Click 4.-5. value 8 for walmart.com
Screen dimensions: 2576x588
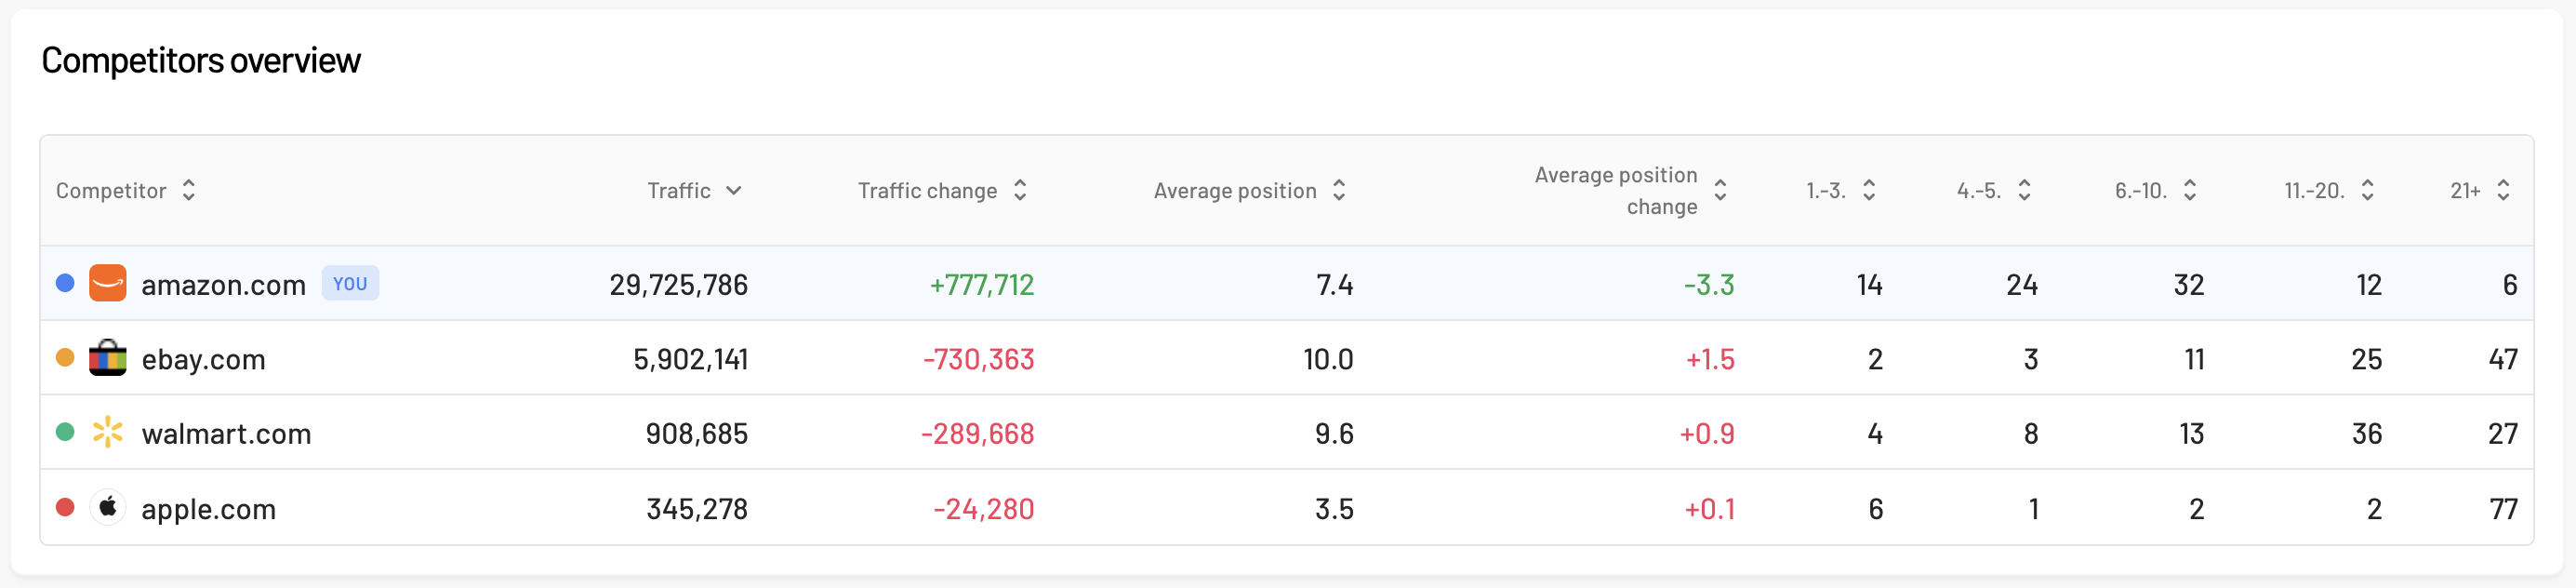click(2031, 434)
